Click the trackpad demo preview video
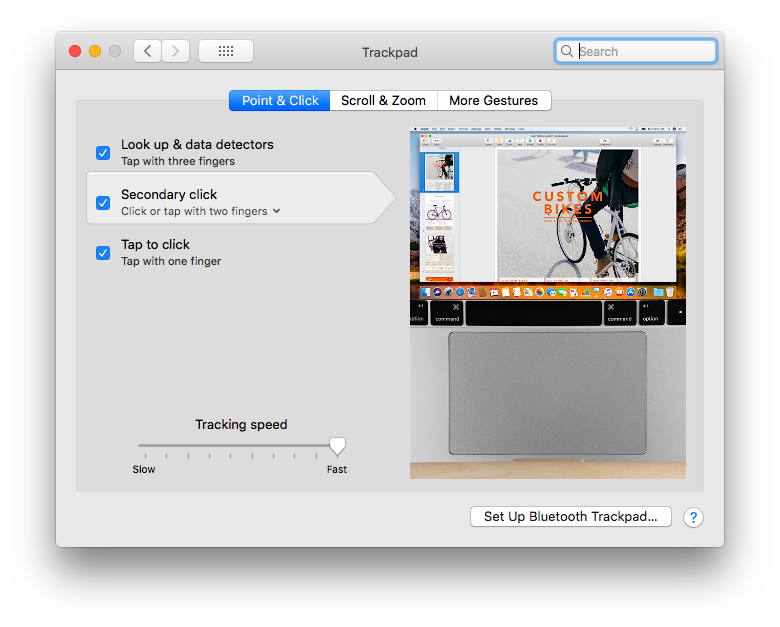Image resolution: width=780 pixels, height=627 pixels. [x=548, y=303]
